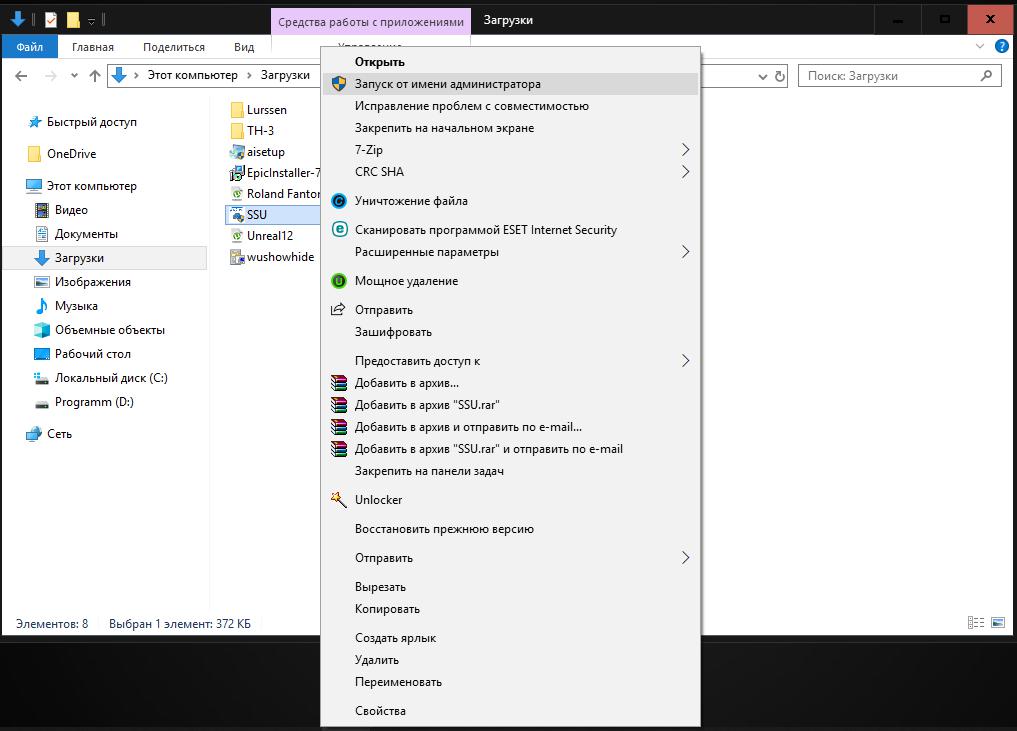Click the search magnifier icon
Screen dimensions: 1017x731
point(986,76)
